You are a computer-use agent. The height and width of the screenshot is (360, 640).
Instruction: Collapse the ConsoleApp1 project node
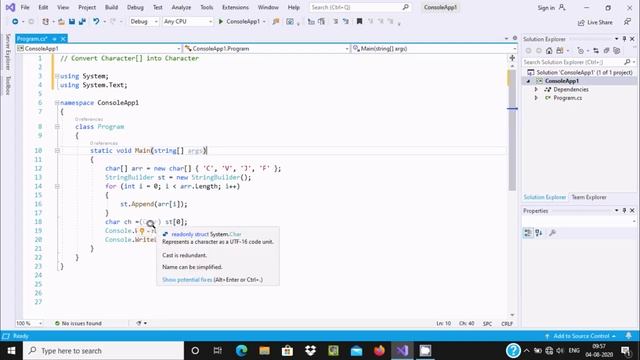click(529, 81)
